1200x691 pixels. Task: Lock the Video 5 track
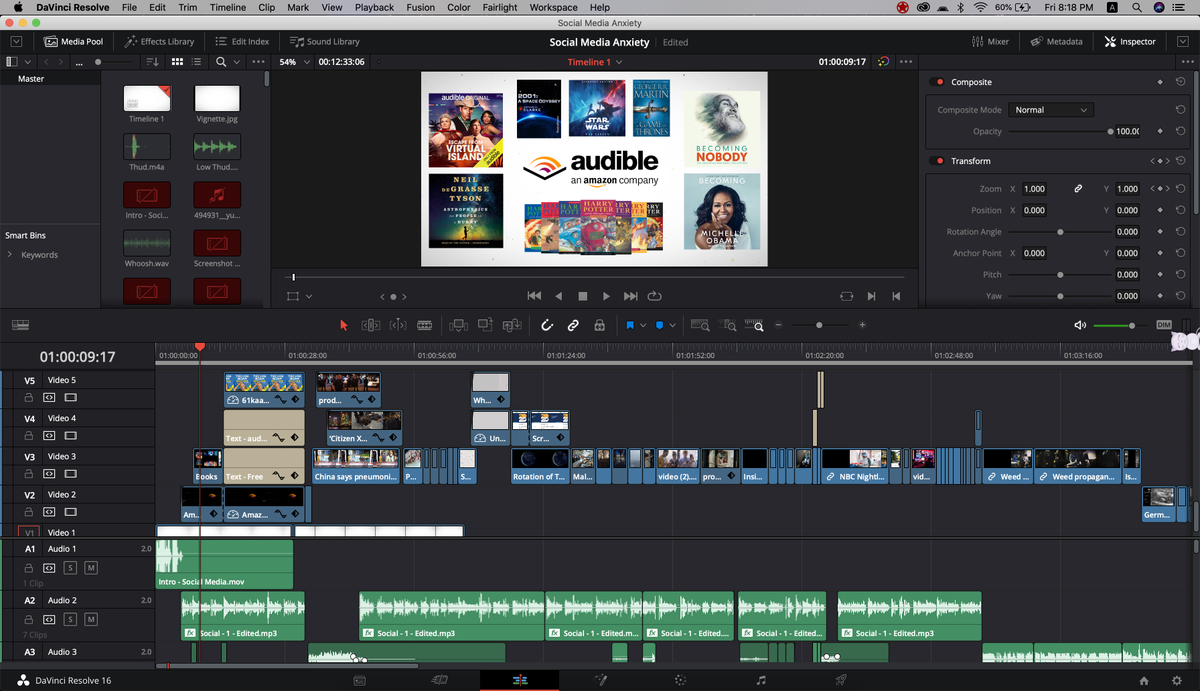pos(29,398)
